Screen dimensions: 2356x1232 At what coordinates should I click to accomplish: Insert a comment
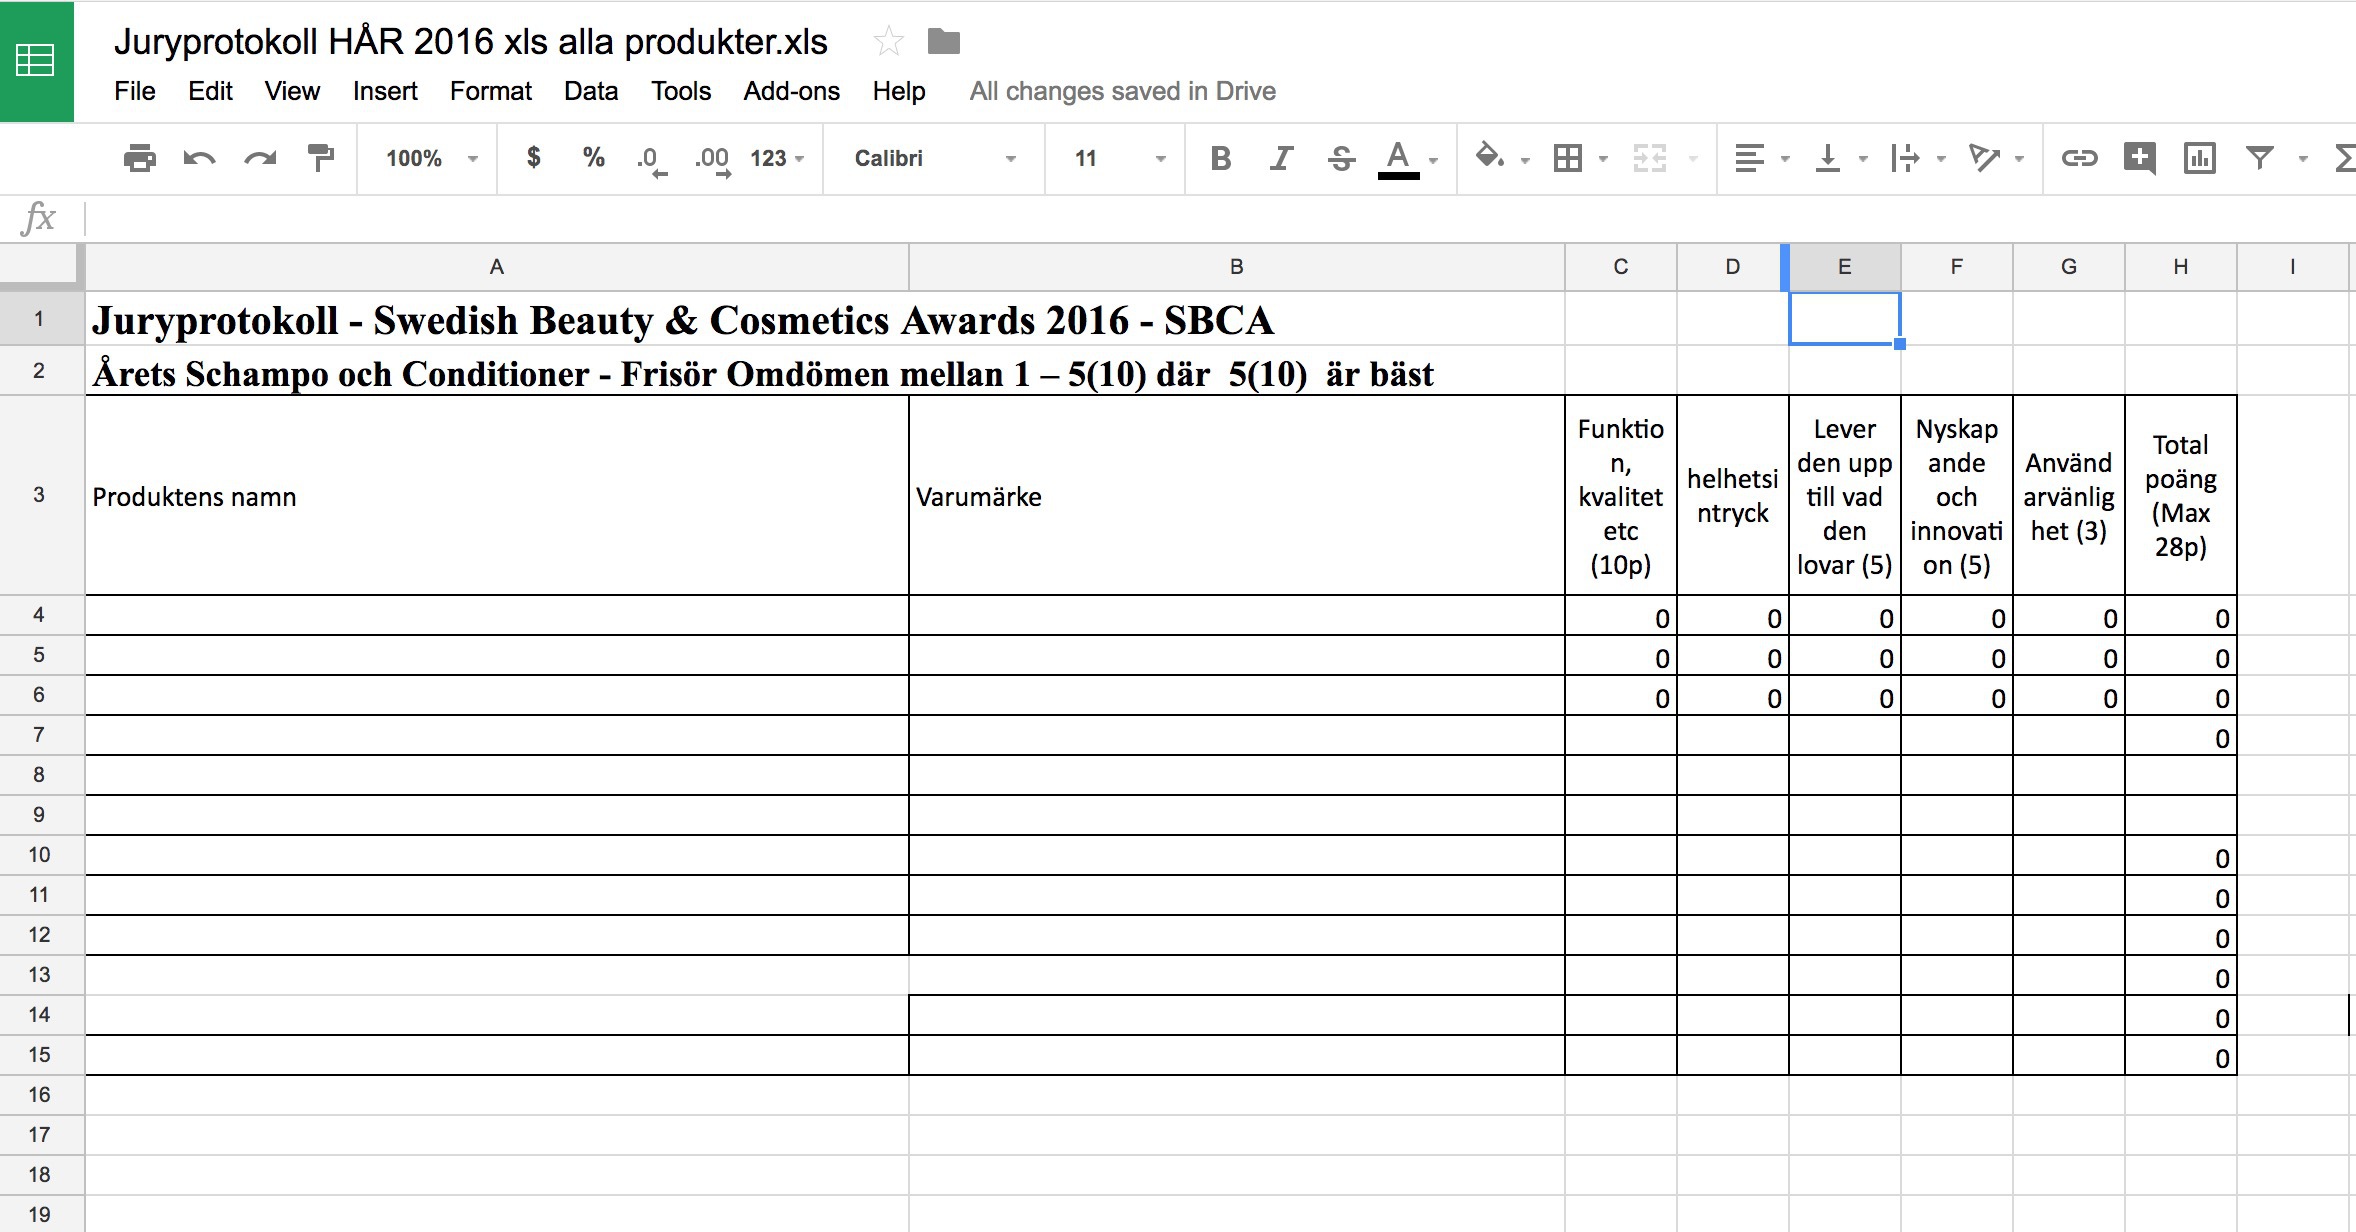2139,158
